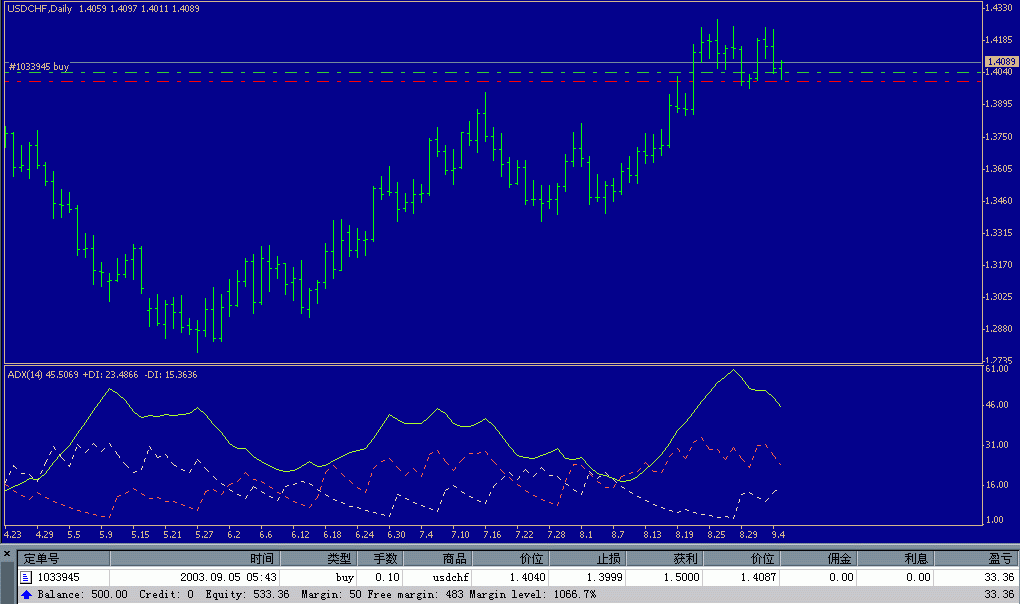Click the 0.00 cell under 佣金
Viewport: 1020px width, 604px height.
[841, 577]
